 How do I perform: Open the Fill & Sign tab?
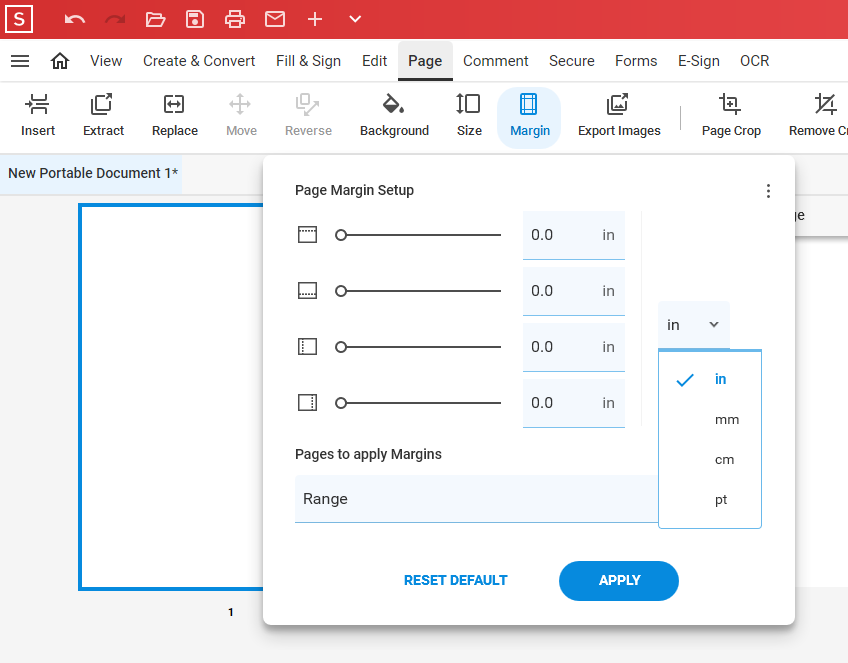308,61
